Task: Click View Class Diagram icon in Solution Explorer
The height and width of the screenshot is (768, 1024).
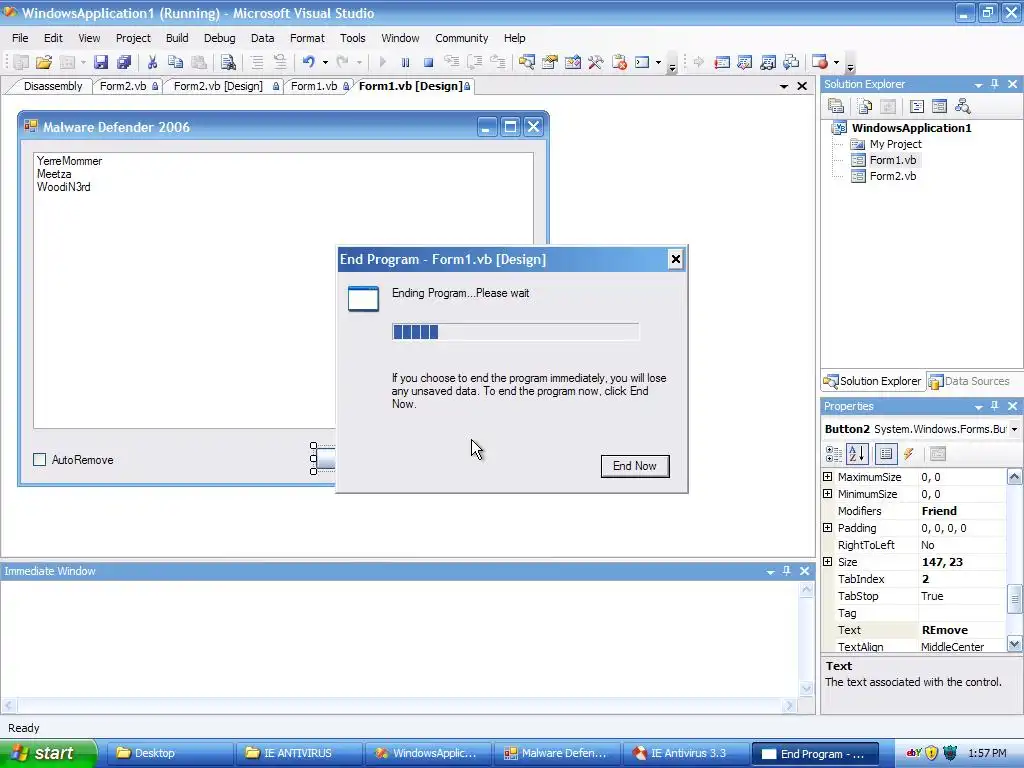Action: click(x=963, y=106)
